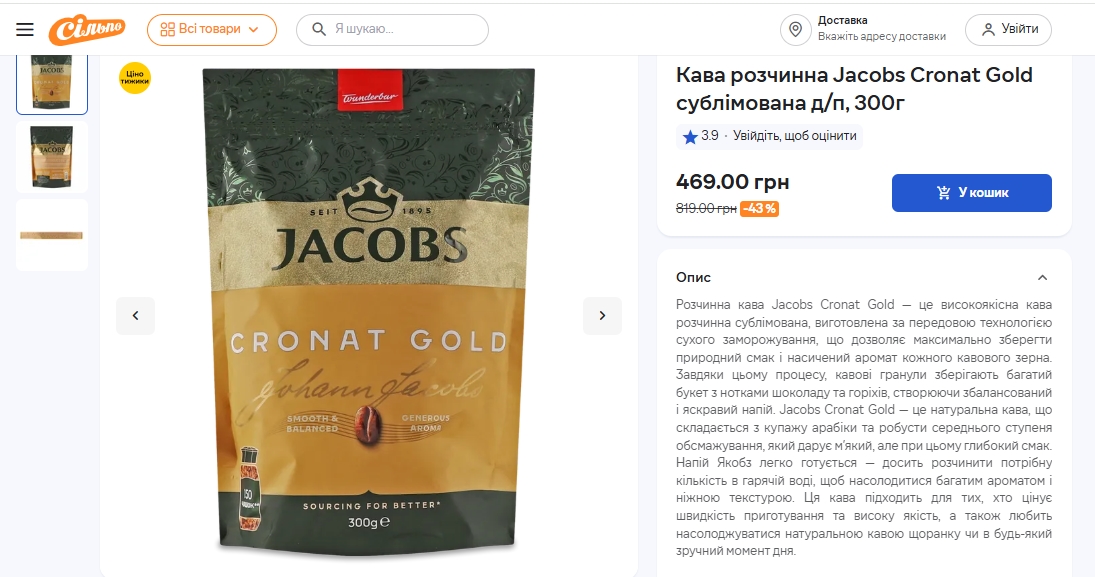Screen dimensions: 1095x577
Task: Click the user profile icon
Action: [988, 29]
